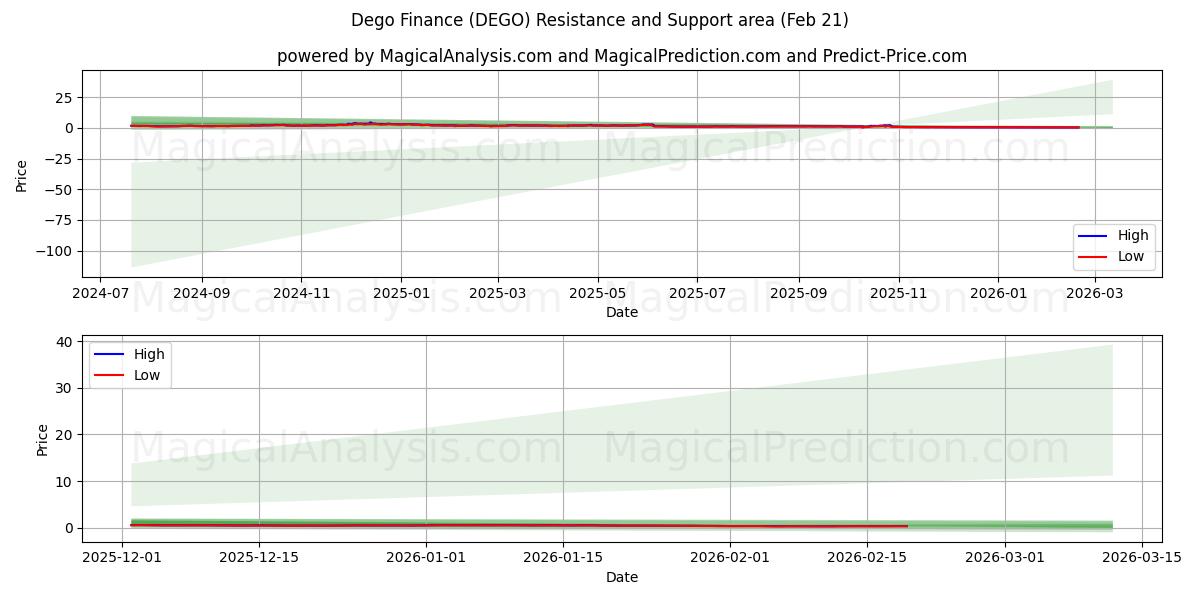Click the lower chart date label 2026-02-15

(x=866, y=558)
